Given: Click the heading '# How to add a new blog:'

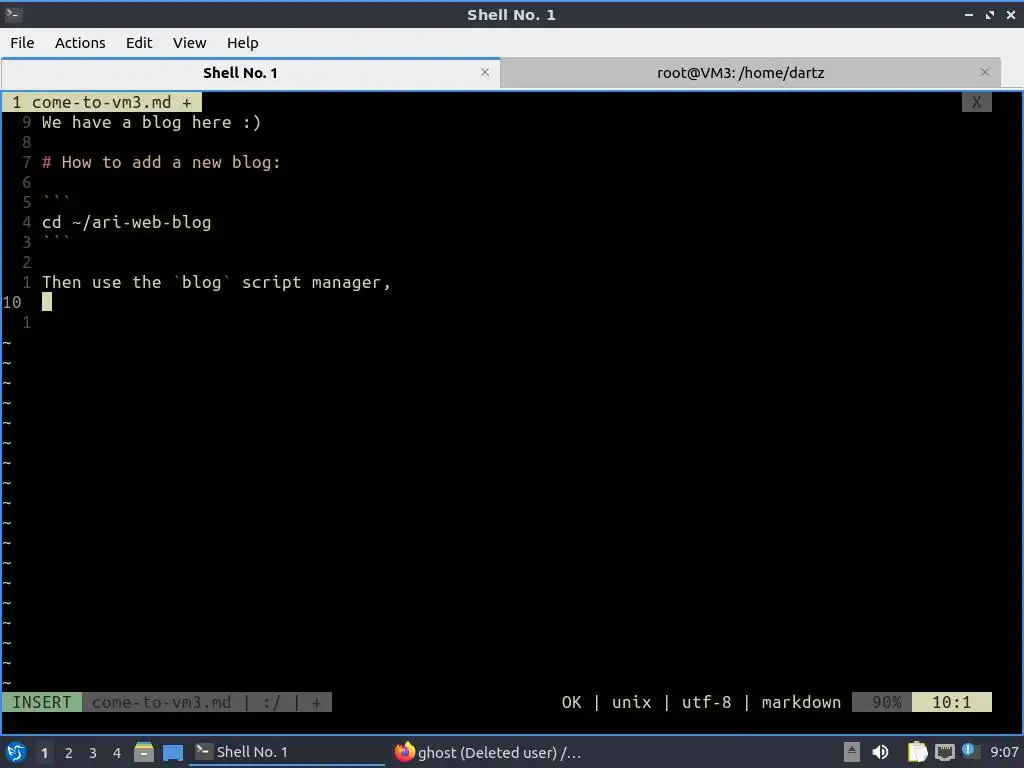Looking at the screenshot, I should 161,162.
